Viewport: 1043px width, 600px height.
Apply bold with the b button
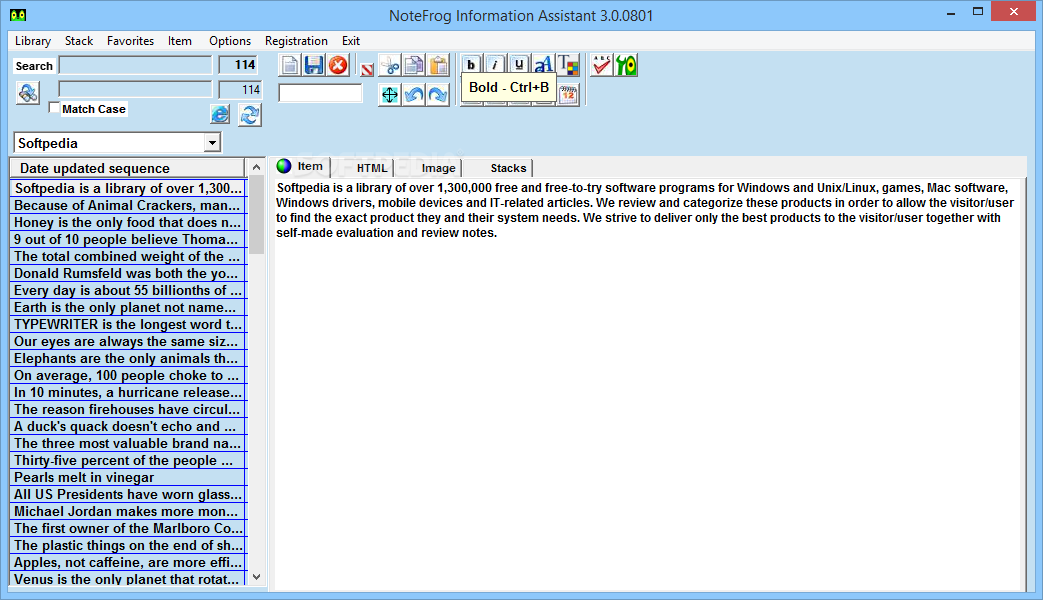click(x=472, y=64)
